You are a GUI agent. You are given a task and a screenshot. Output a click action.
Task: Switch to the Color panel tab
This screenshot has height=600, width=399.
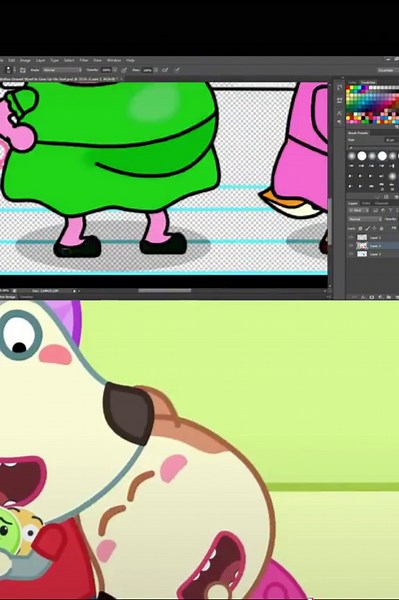pos(352,82)
